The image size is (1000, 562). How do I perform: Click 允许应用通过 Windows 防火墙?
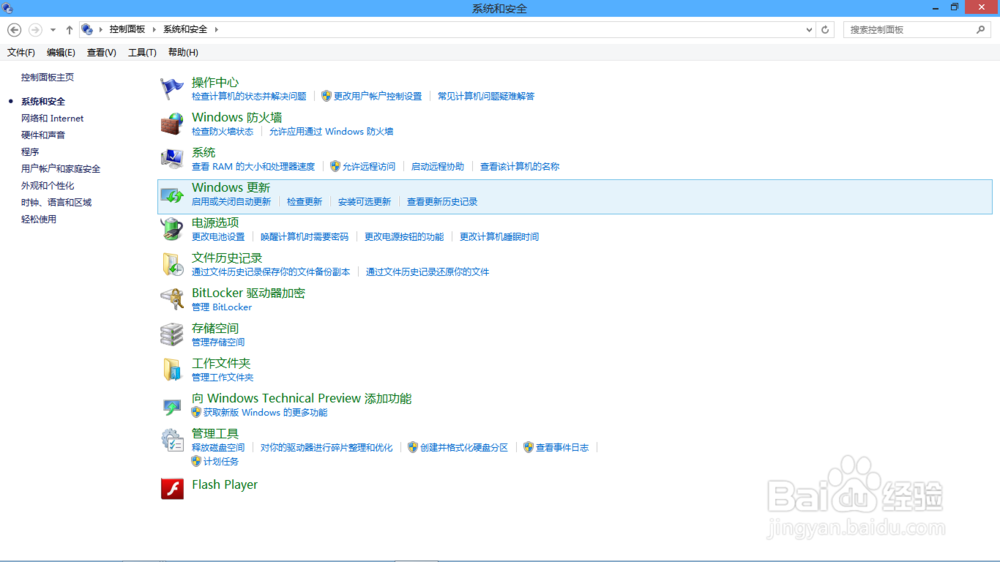click(331, 131)
